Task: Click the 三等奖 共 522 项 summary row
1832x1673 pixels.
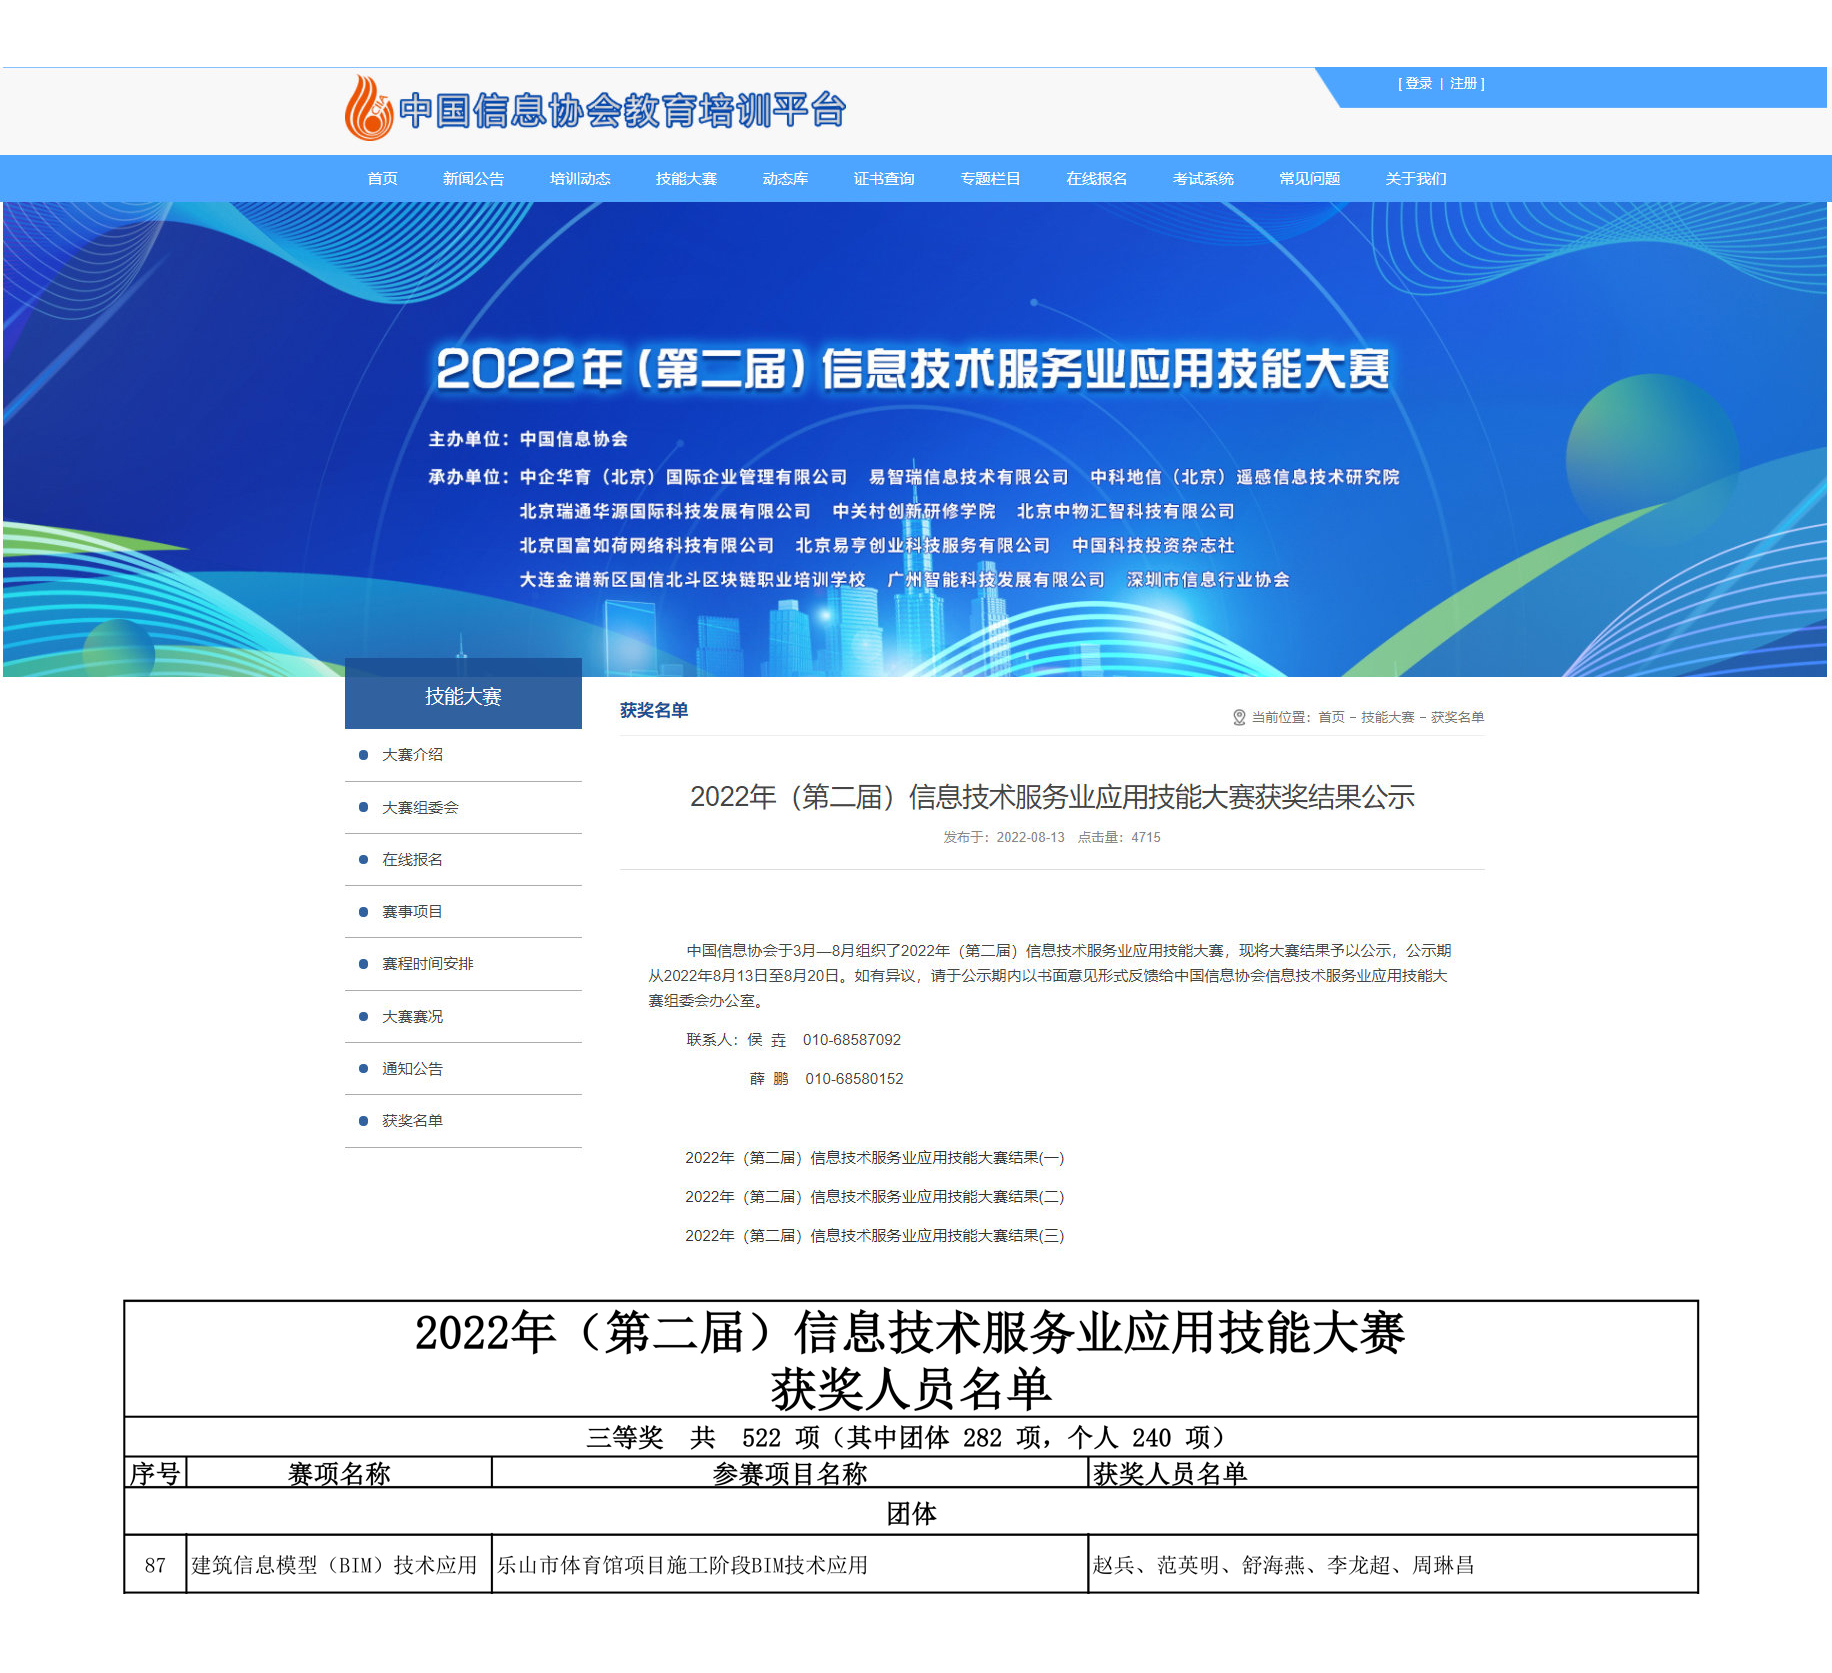Action: coord(911,1437)
